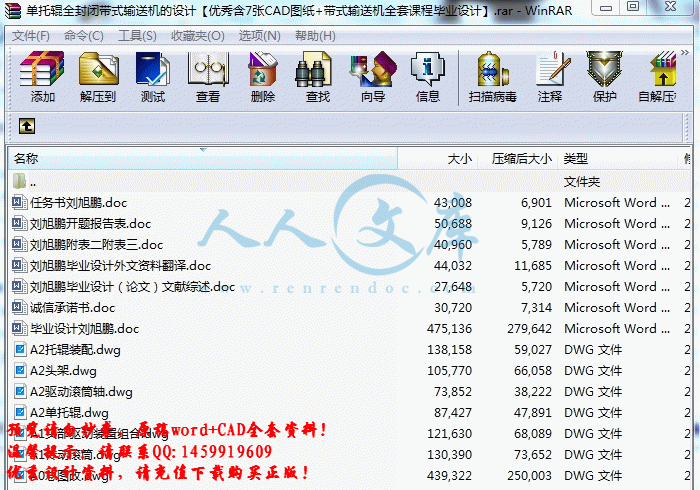Sort by Type (类型) column header

[618, 158]
